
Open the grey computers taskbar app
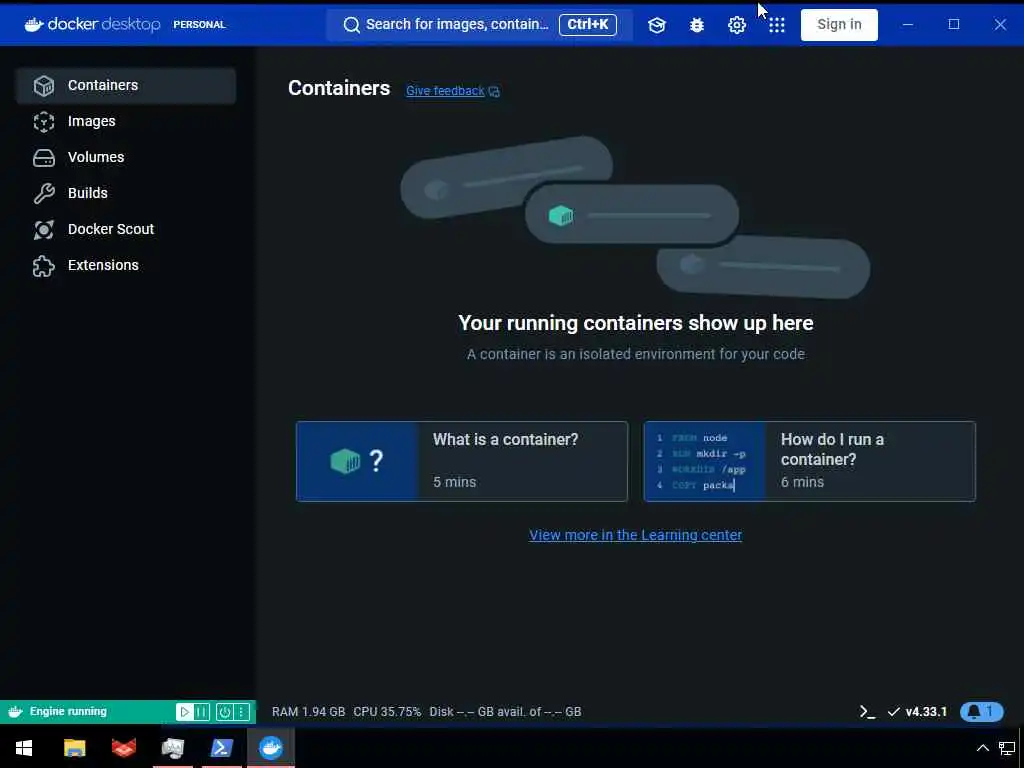pos(172,748)
